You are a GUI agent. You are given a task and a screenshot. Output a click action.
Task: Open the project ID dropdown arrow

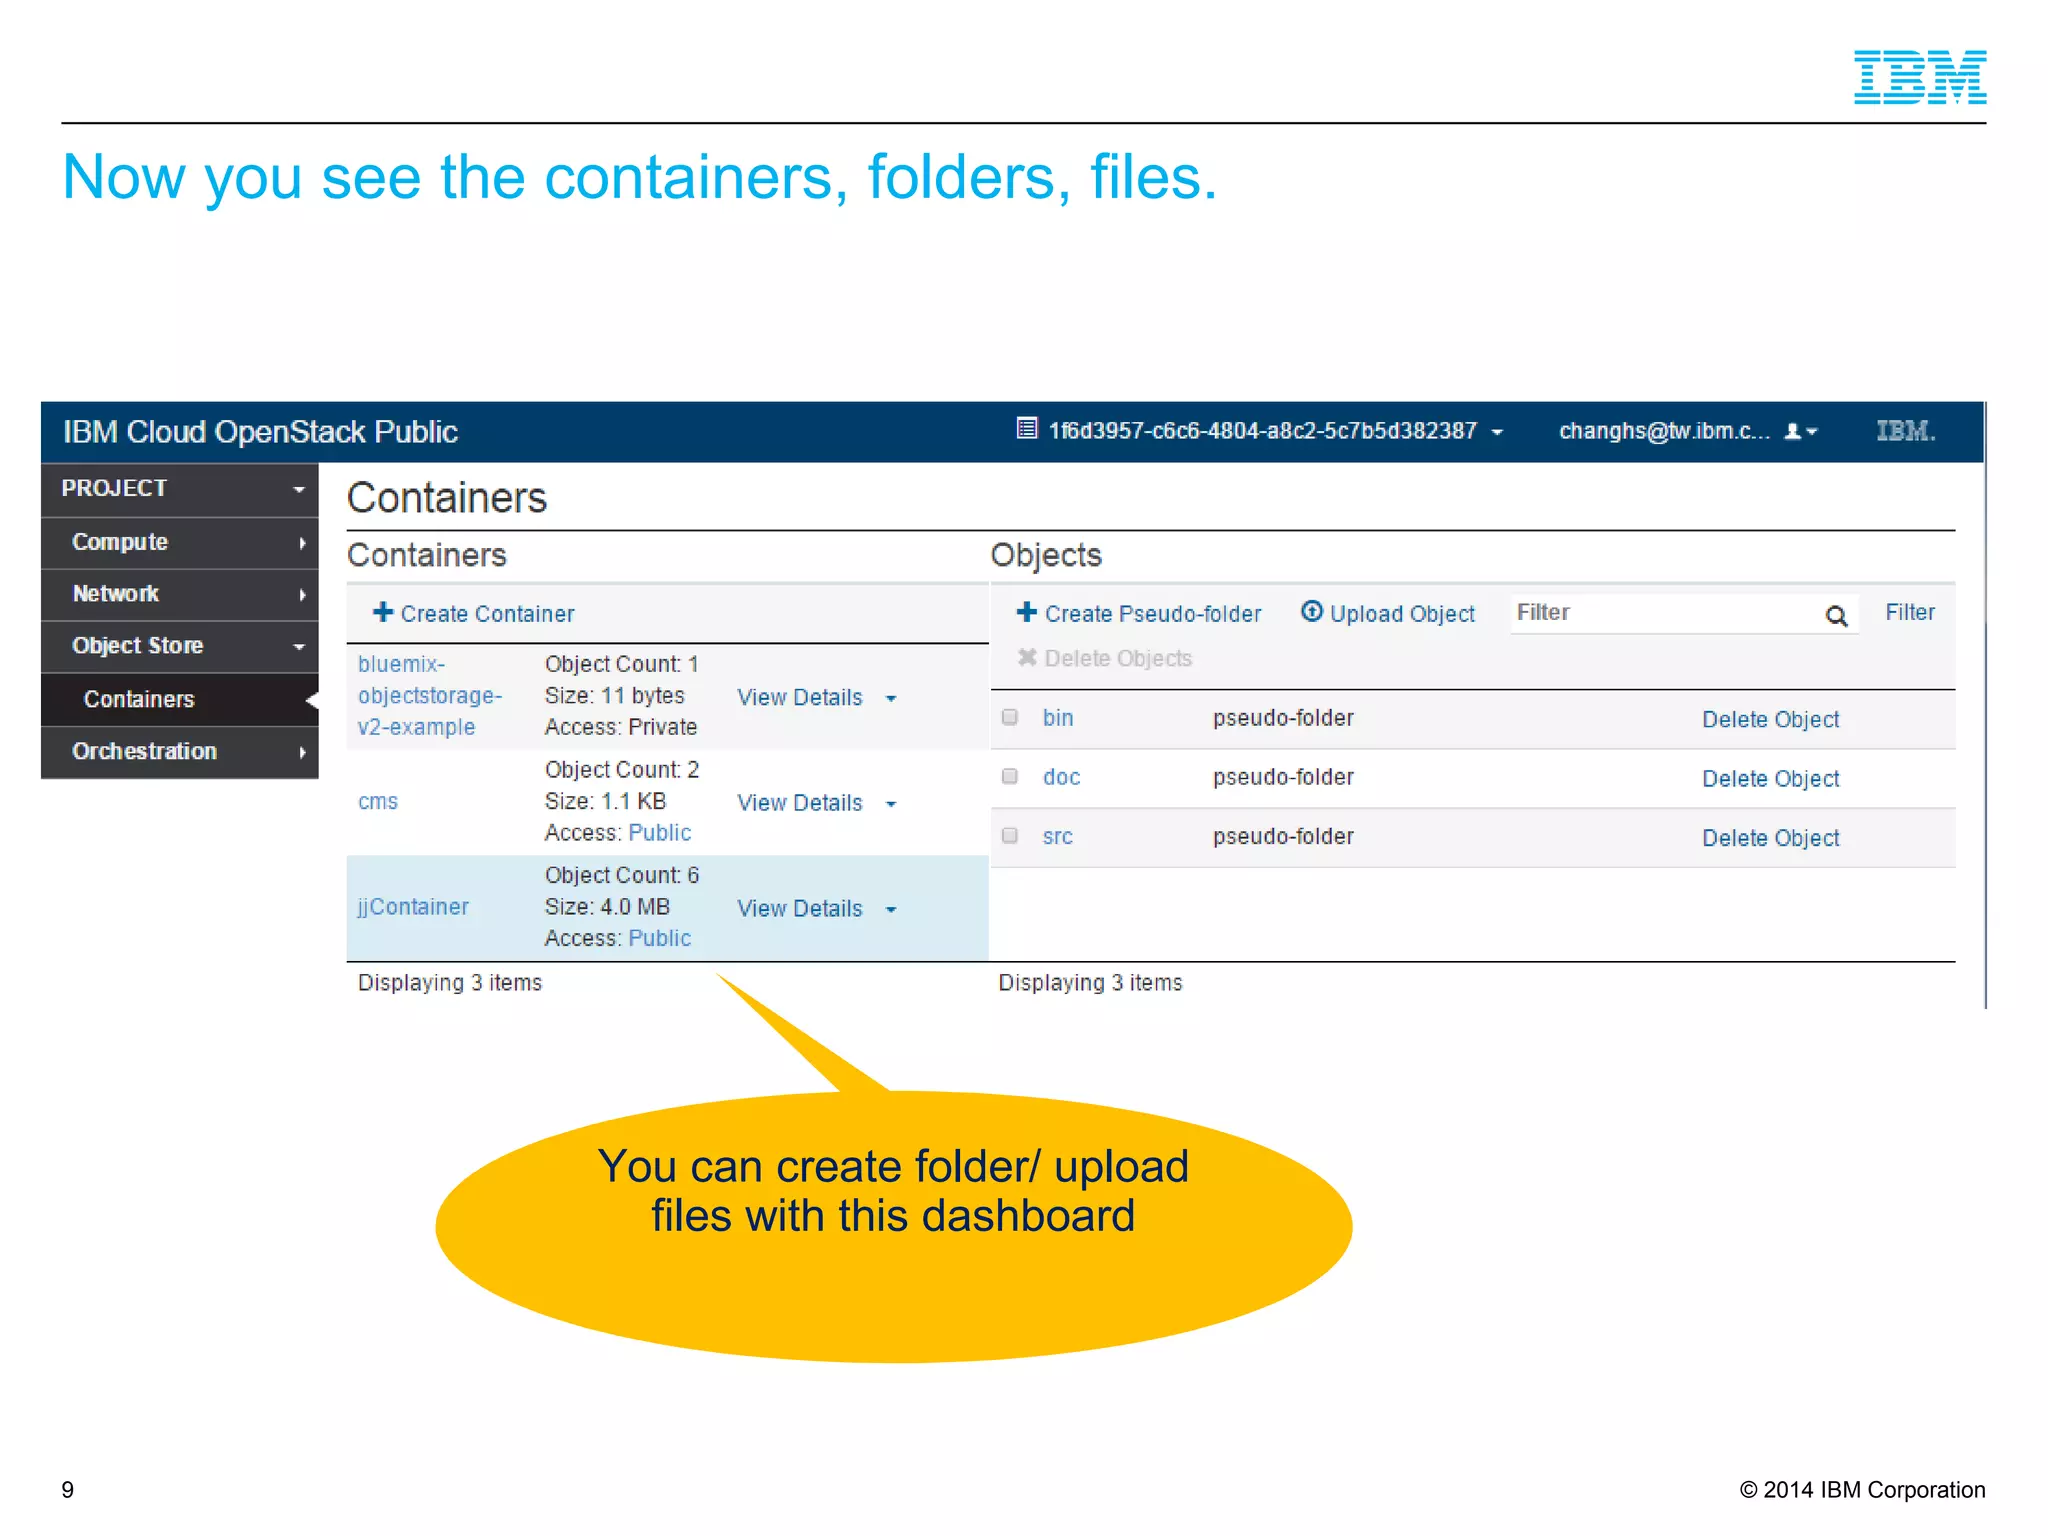tap(1497, 432)
